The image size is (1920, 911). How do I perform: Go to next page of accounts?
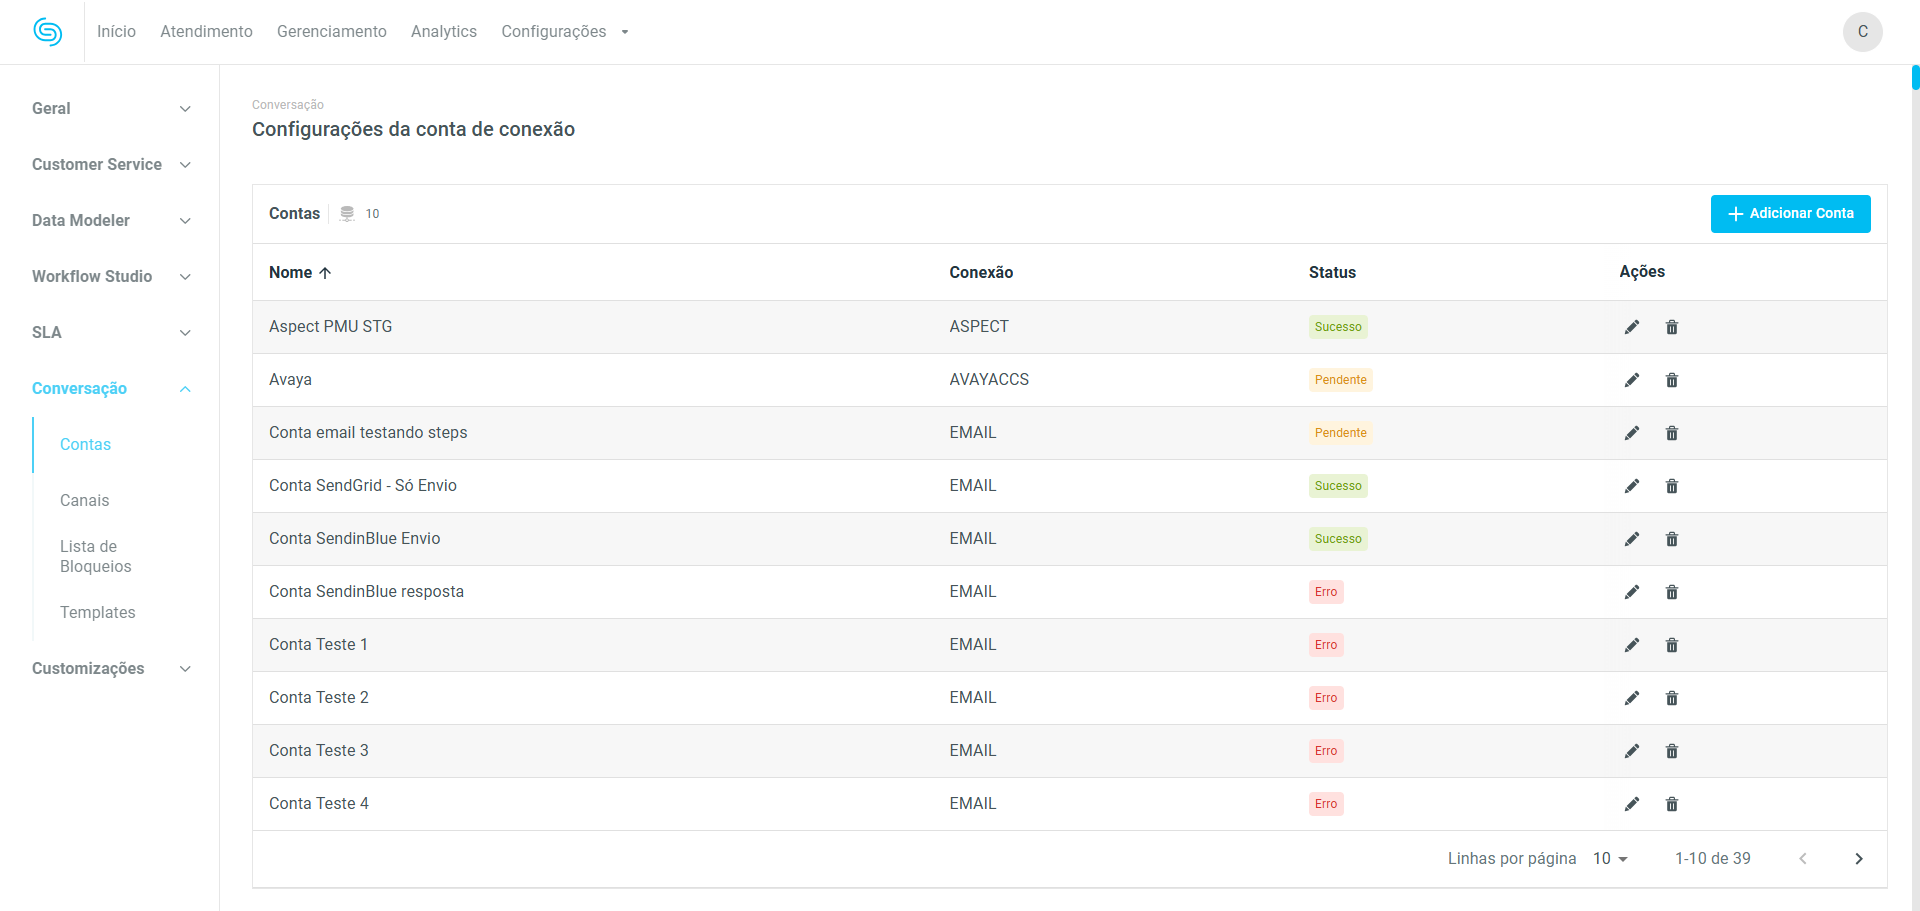click(x=1858, y=859)
